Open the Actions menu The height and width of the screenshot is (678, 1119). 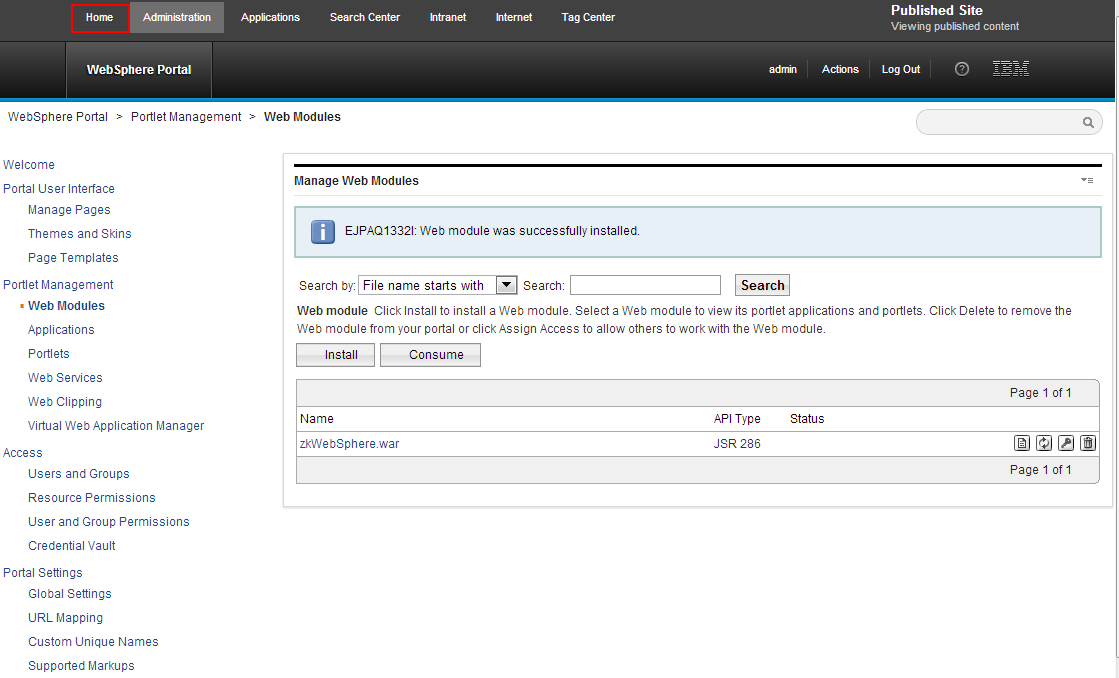coord(840,69)
